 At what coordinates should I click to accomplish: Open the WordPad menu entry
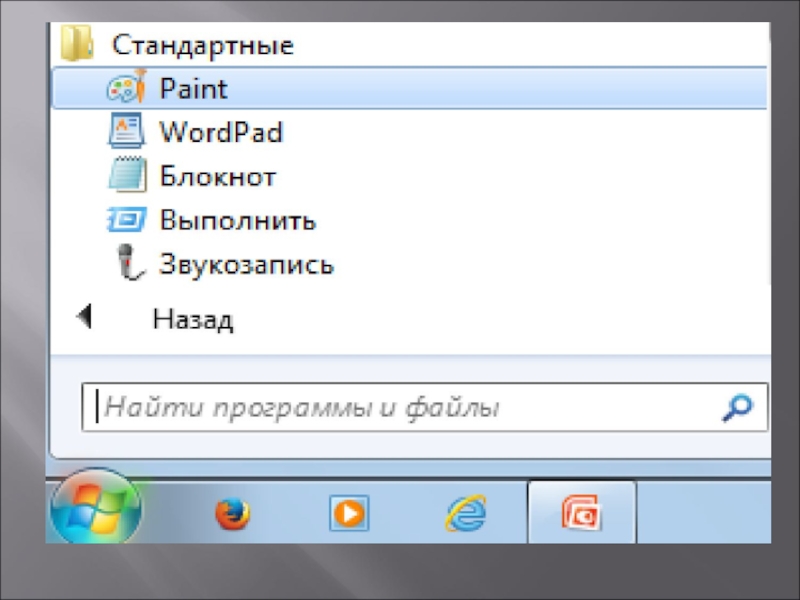(x=221, y=132)
